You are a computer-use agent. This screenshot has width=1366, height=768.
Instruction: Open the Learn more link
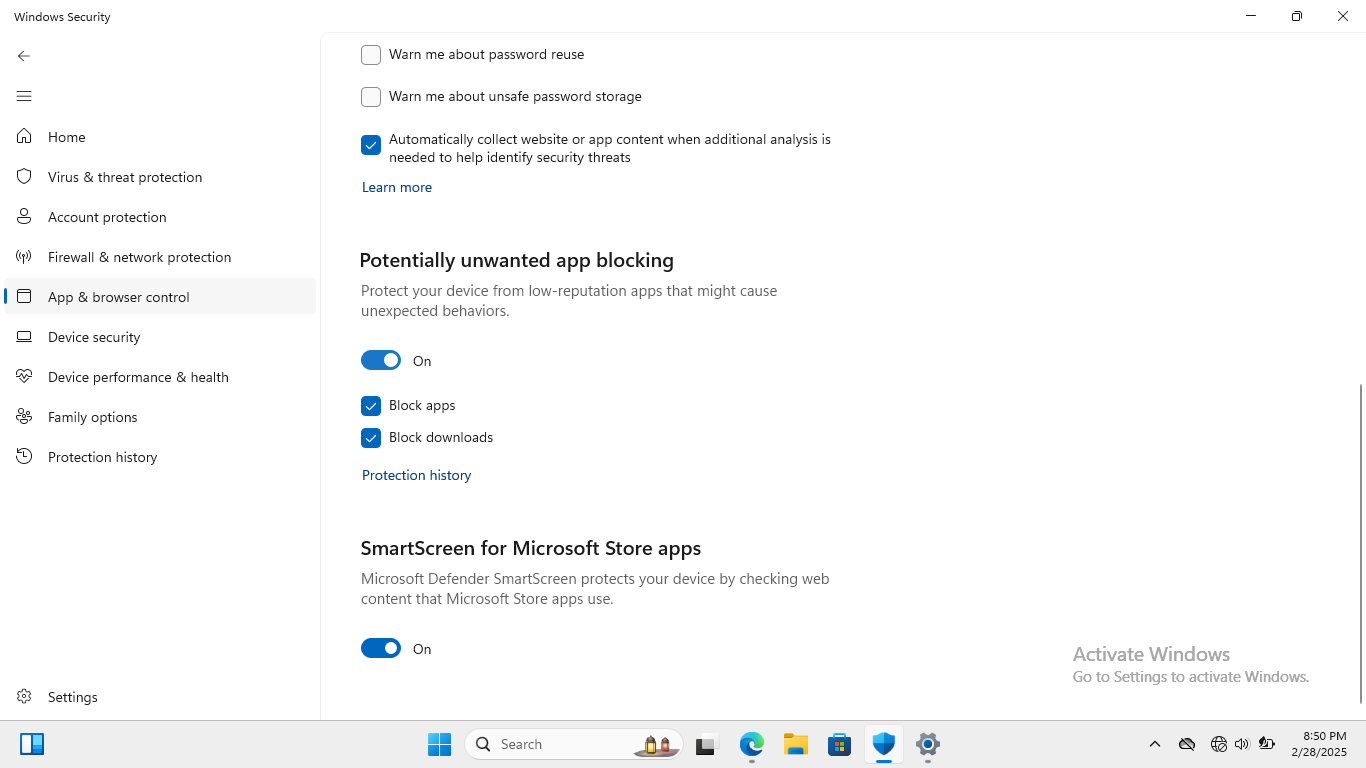[x=396, y=187]
